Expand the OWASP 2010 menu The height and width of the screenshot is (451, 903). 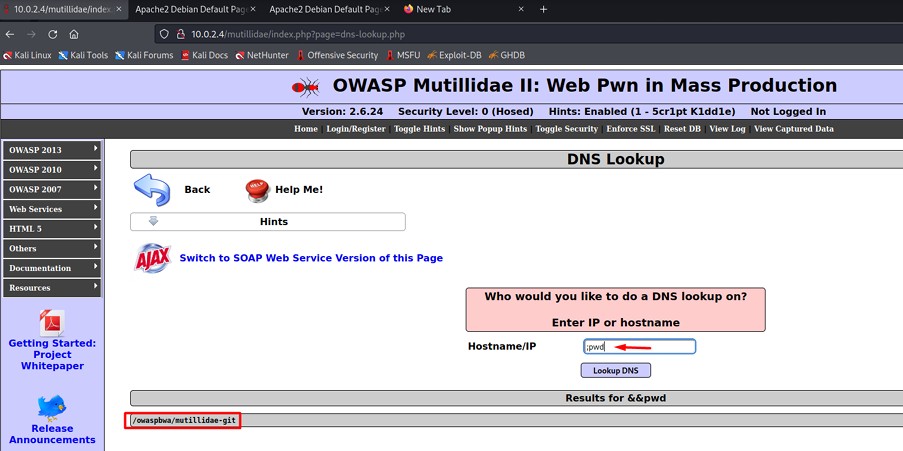[52, 169]
